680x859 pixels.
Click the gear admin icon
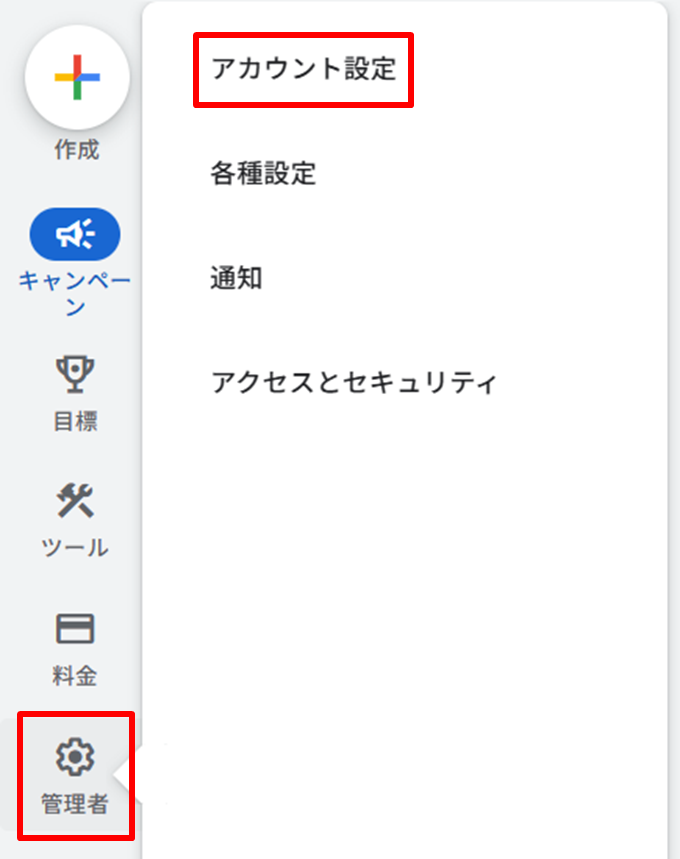click(75, 757)
